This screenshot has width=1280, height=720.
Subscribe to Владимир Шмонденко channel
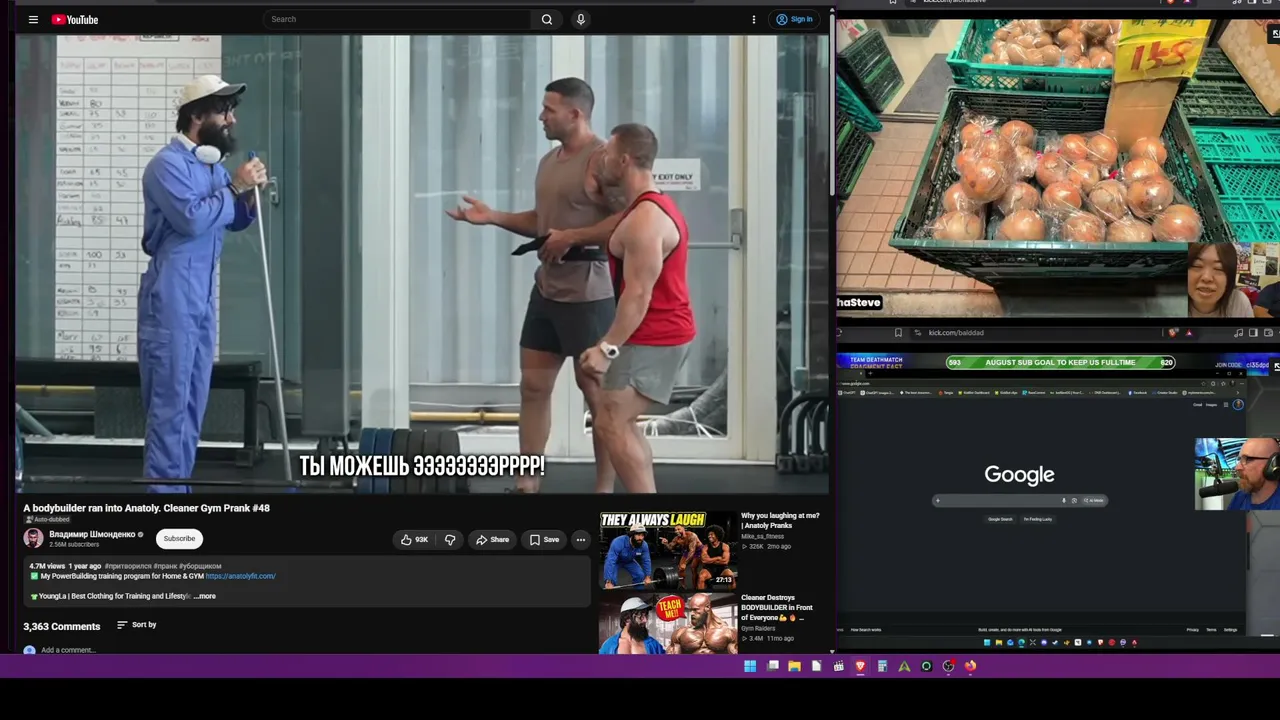(180, 539)
